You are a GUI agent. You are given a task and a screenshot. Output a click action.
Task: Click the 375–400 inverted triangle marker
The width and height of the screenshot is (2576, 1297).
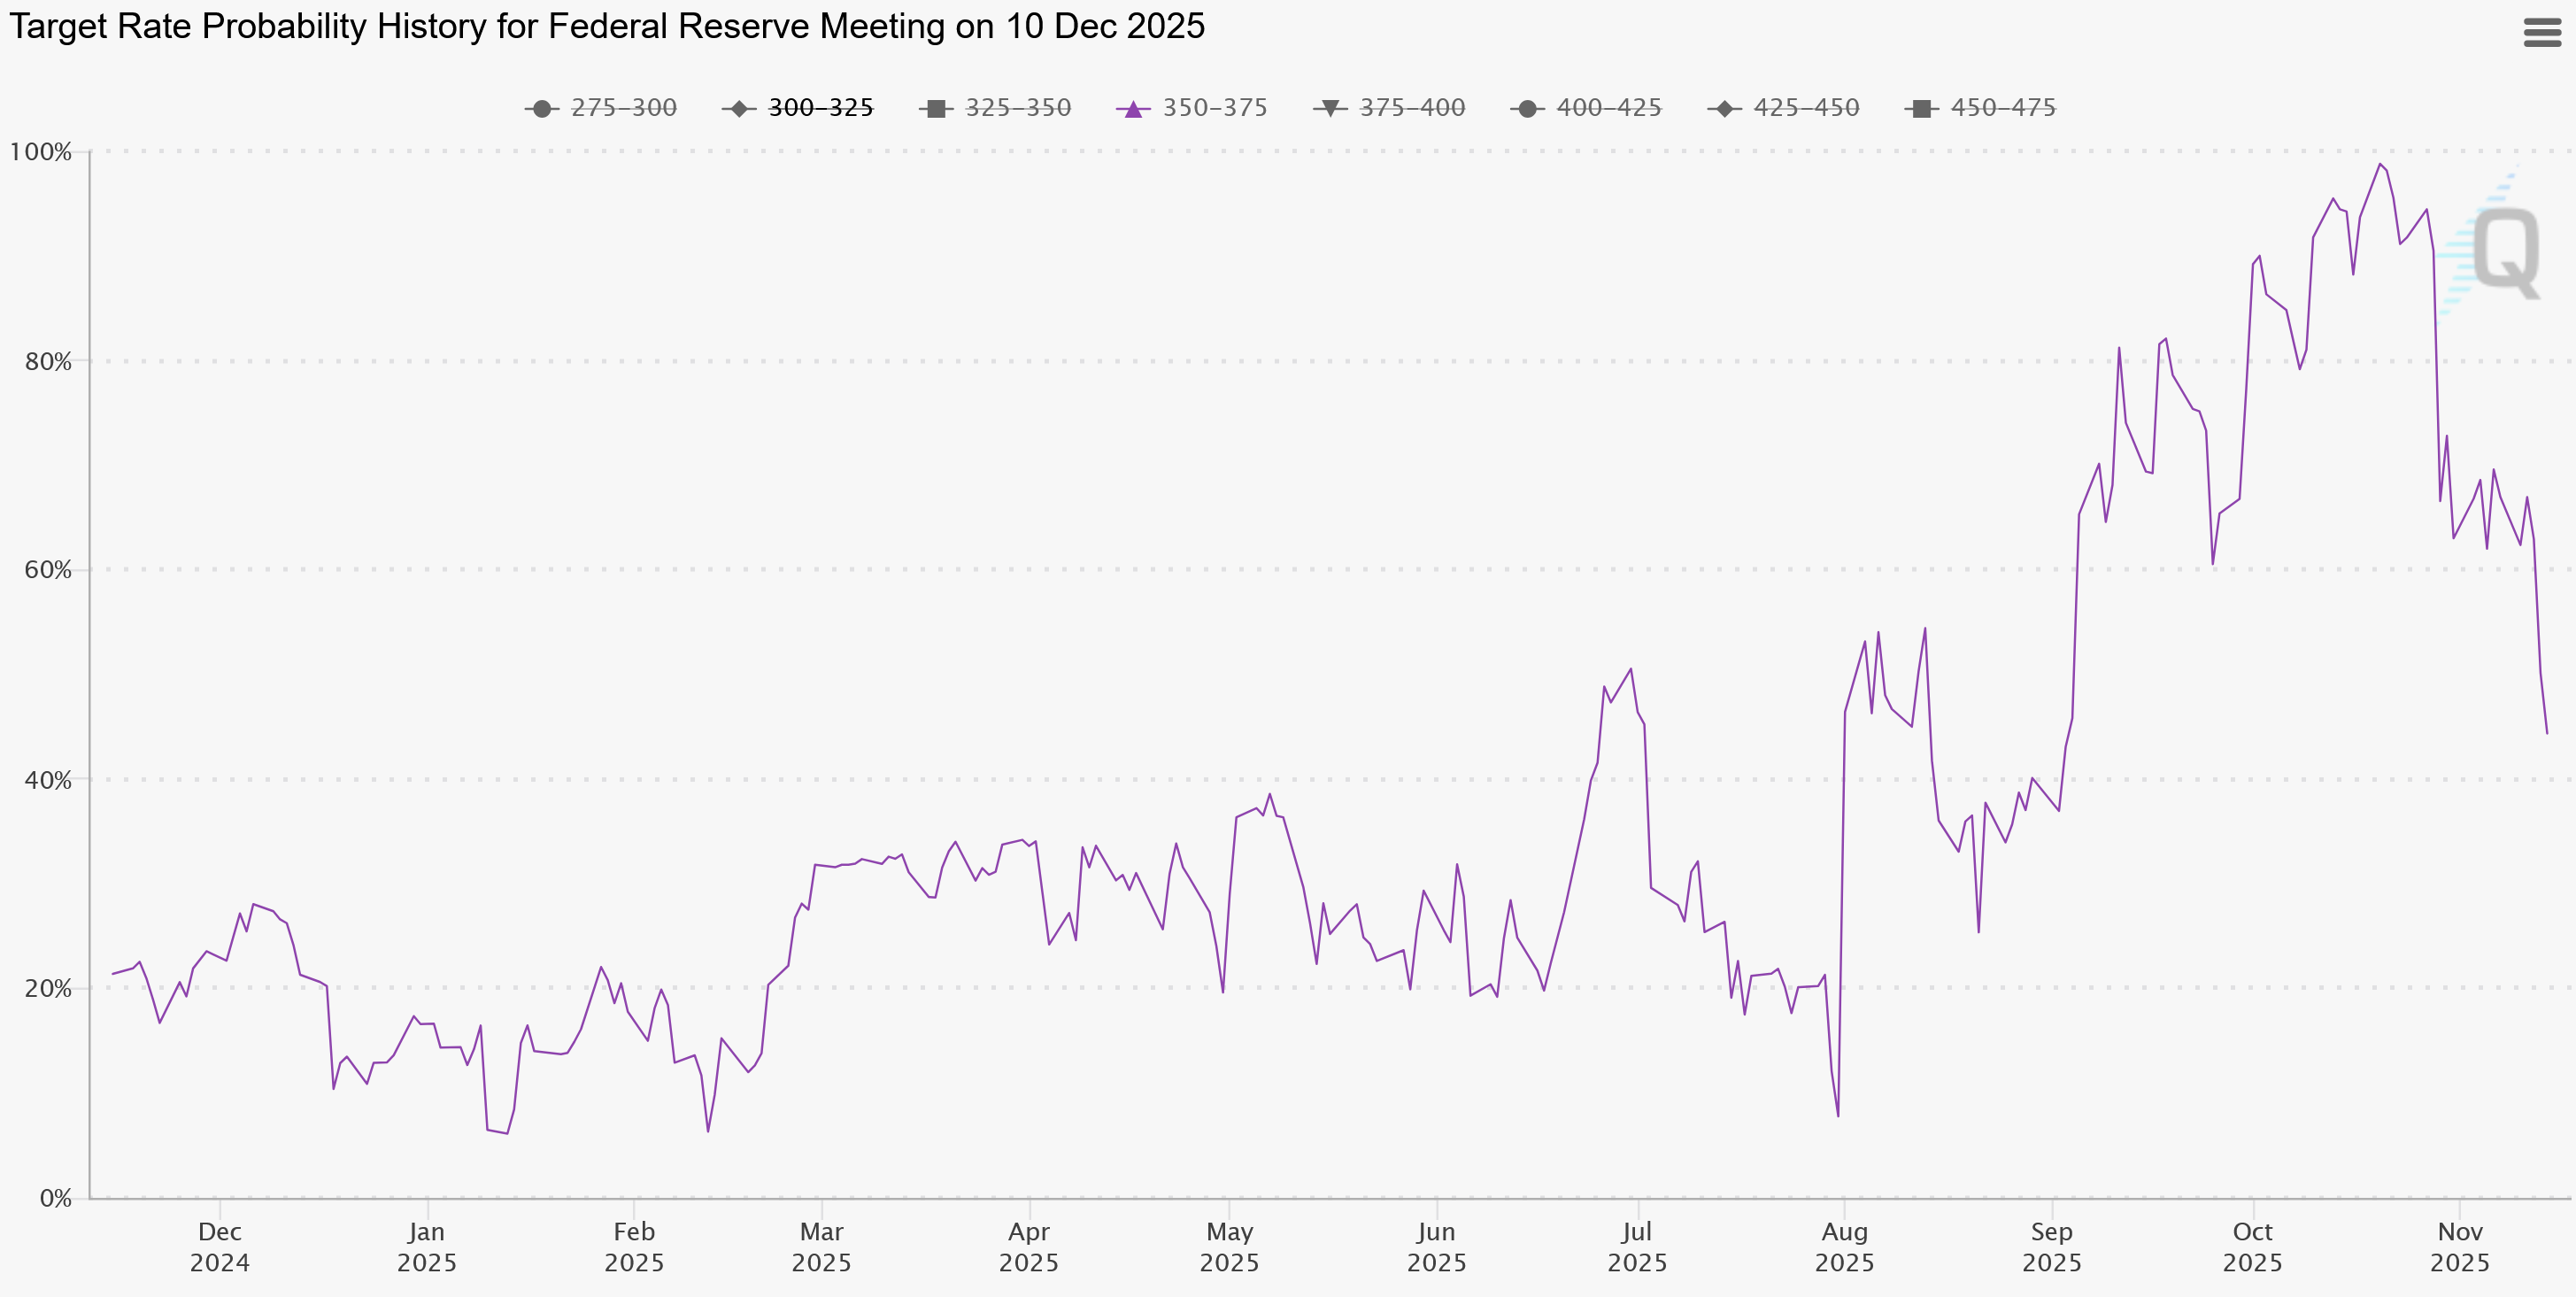1330,109
